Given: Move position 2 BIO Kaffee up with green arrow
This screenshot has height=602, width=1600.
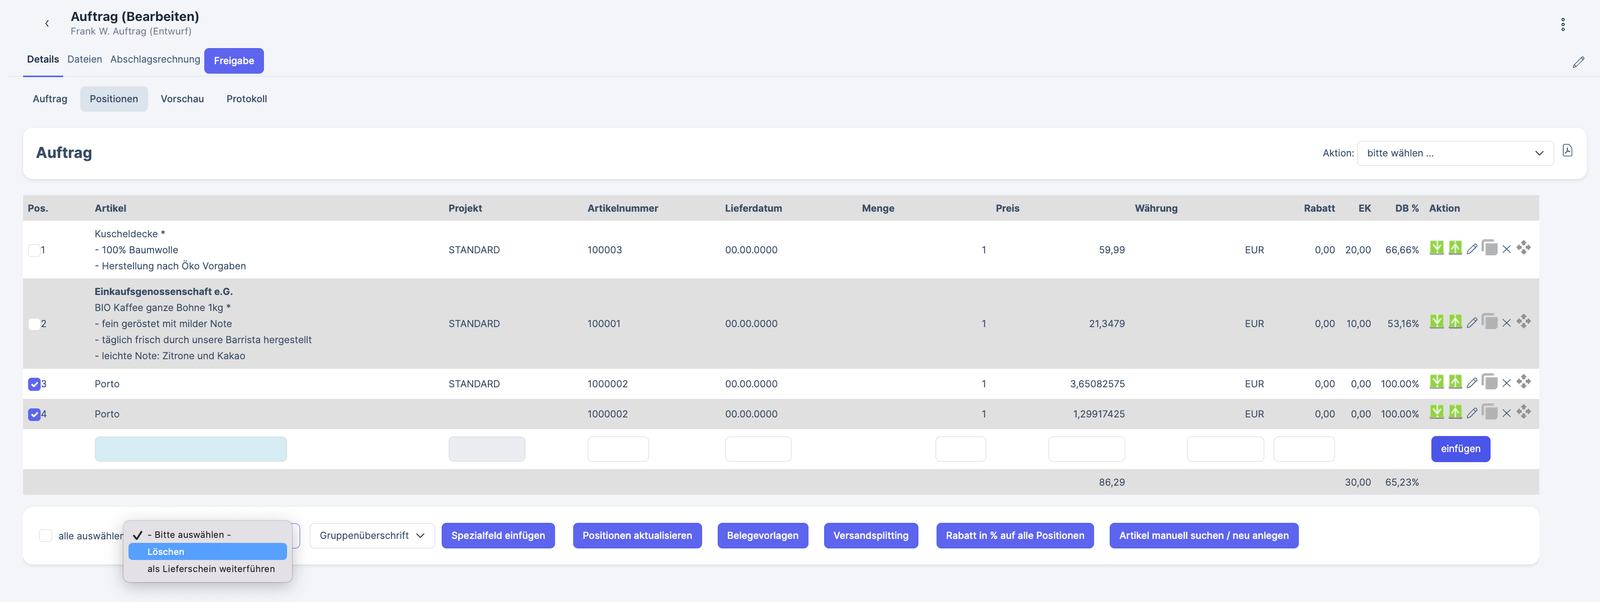Looking at the screenshot, I should 1455,322.
